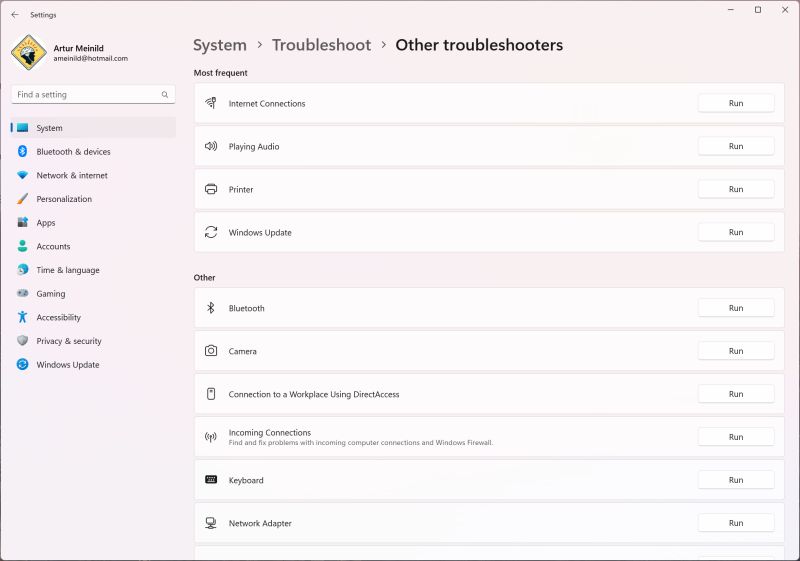Open Accounts settings label
The width and height of the screenshot is (800, 561).
point(53,246)
